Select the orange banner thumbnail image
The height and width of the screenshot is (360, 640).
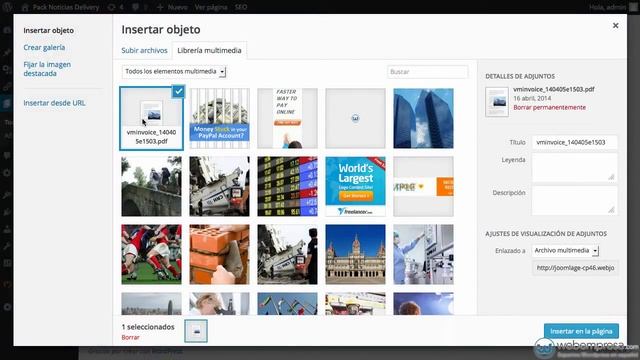coord(423,186)
